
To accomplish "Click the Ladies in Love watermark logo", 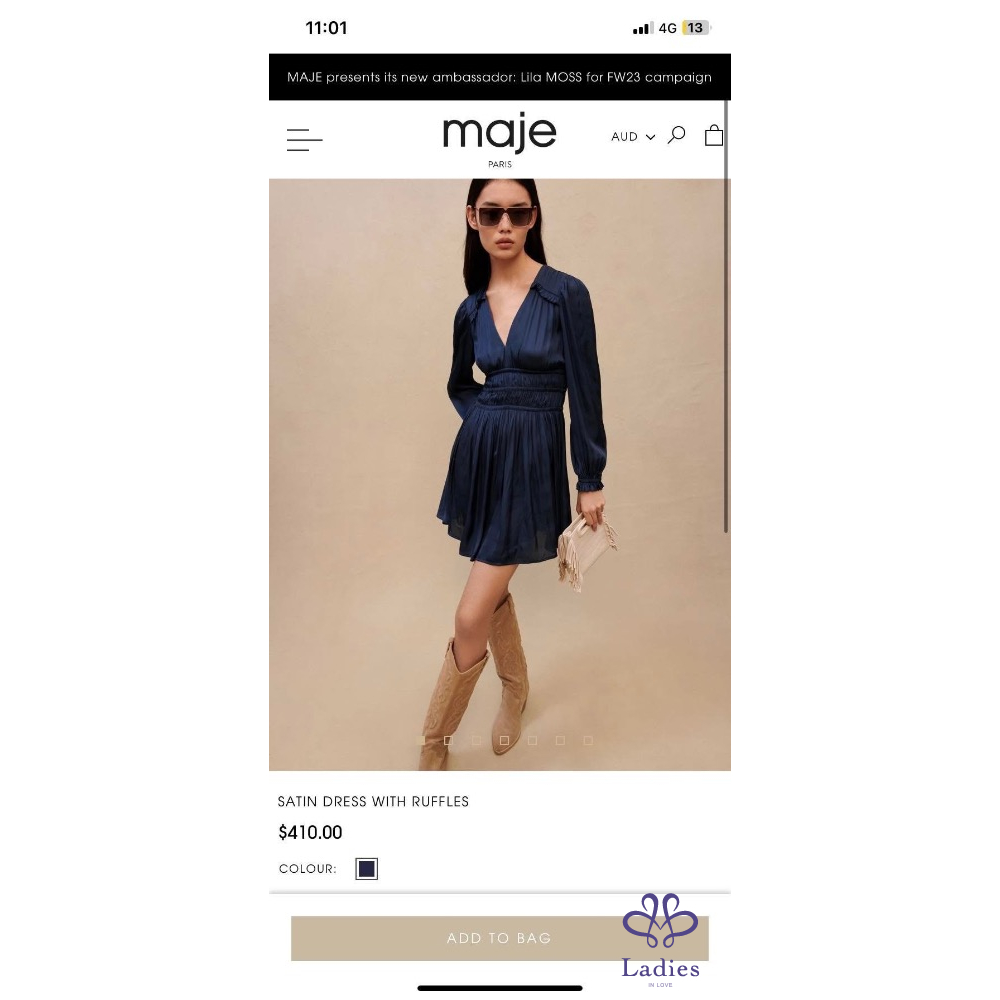I will pos(661,940).
